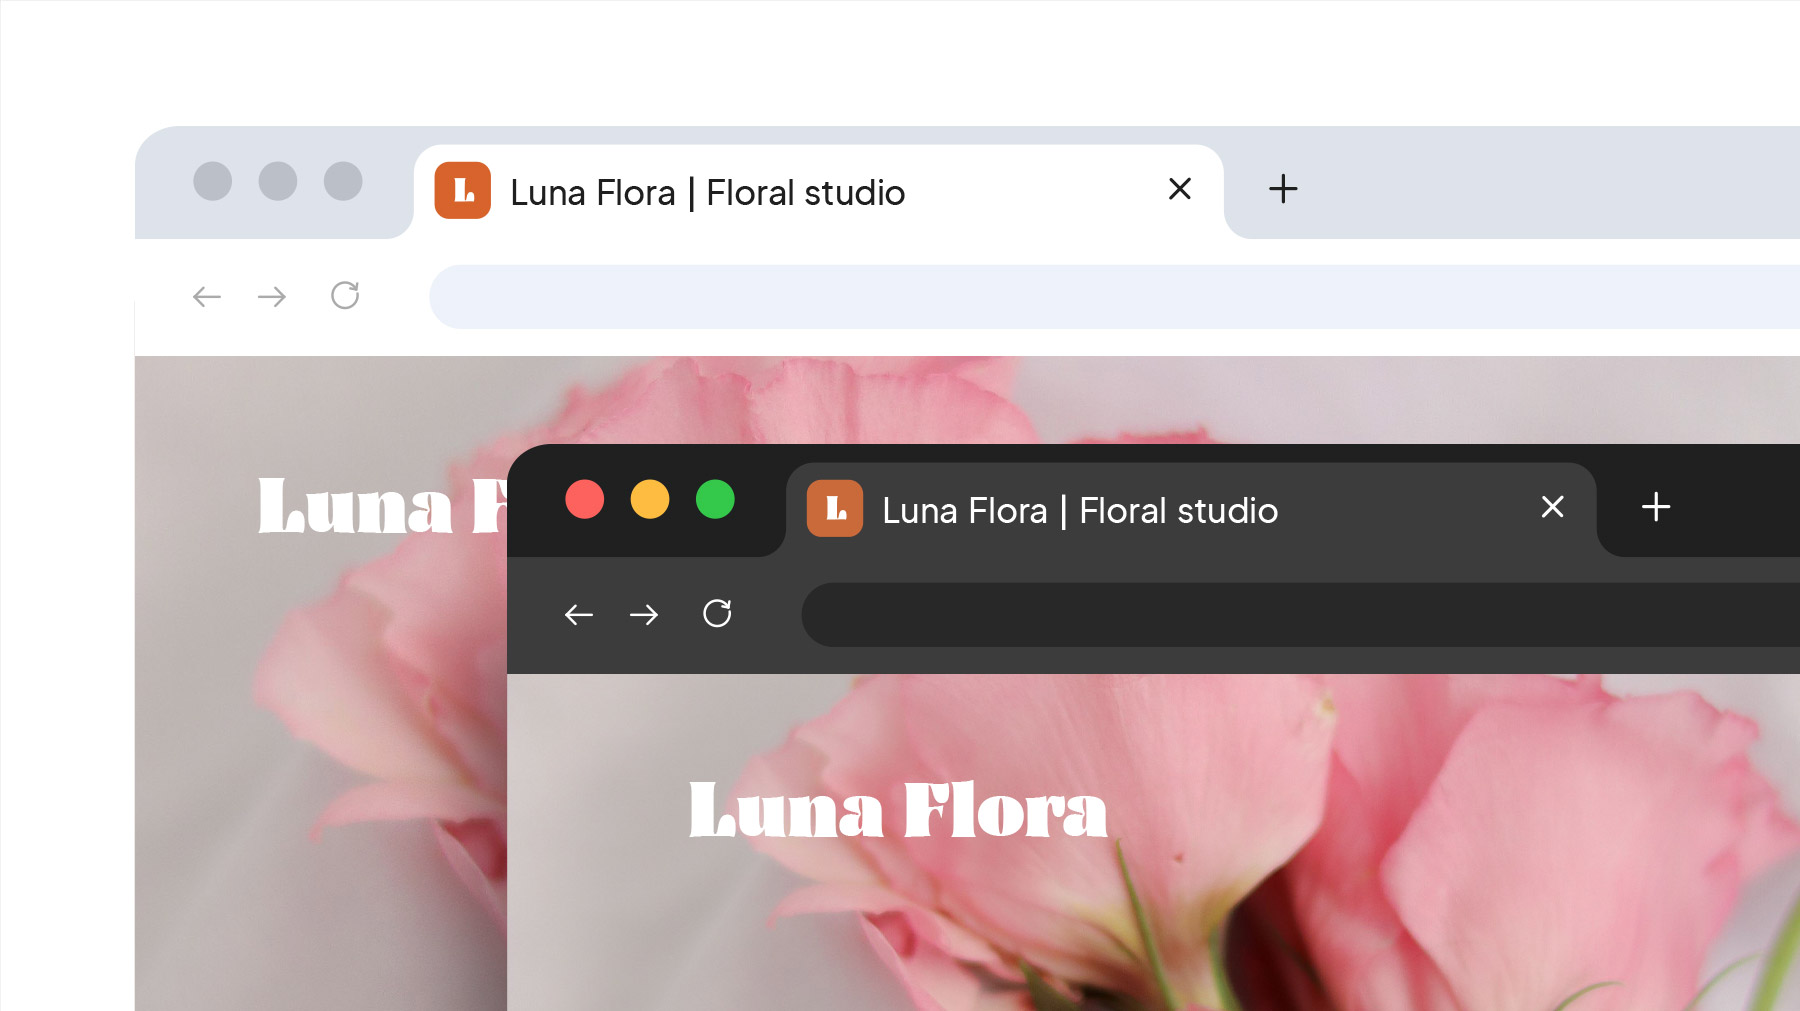Viewport: 1800px width, 1011px height.
Task: Open a new tab in light browser
Action: (x=1283, y=189)
